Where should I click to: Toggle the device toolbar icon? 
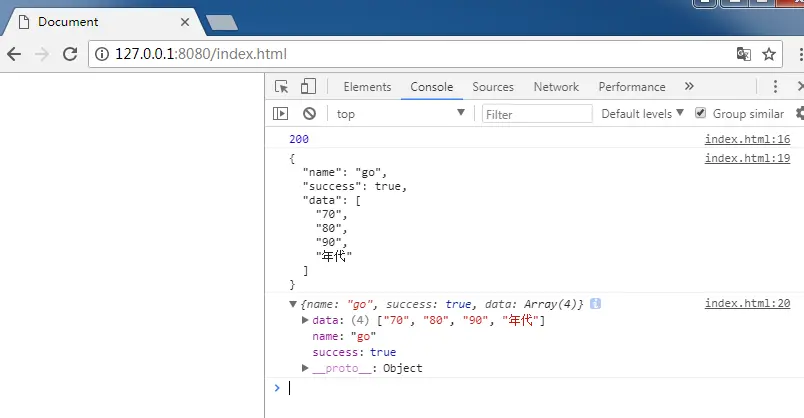click(x=308, y=86)
